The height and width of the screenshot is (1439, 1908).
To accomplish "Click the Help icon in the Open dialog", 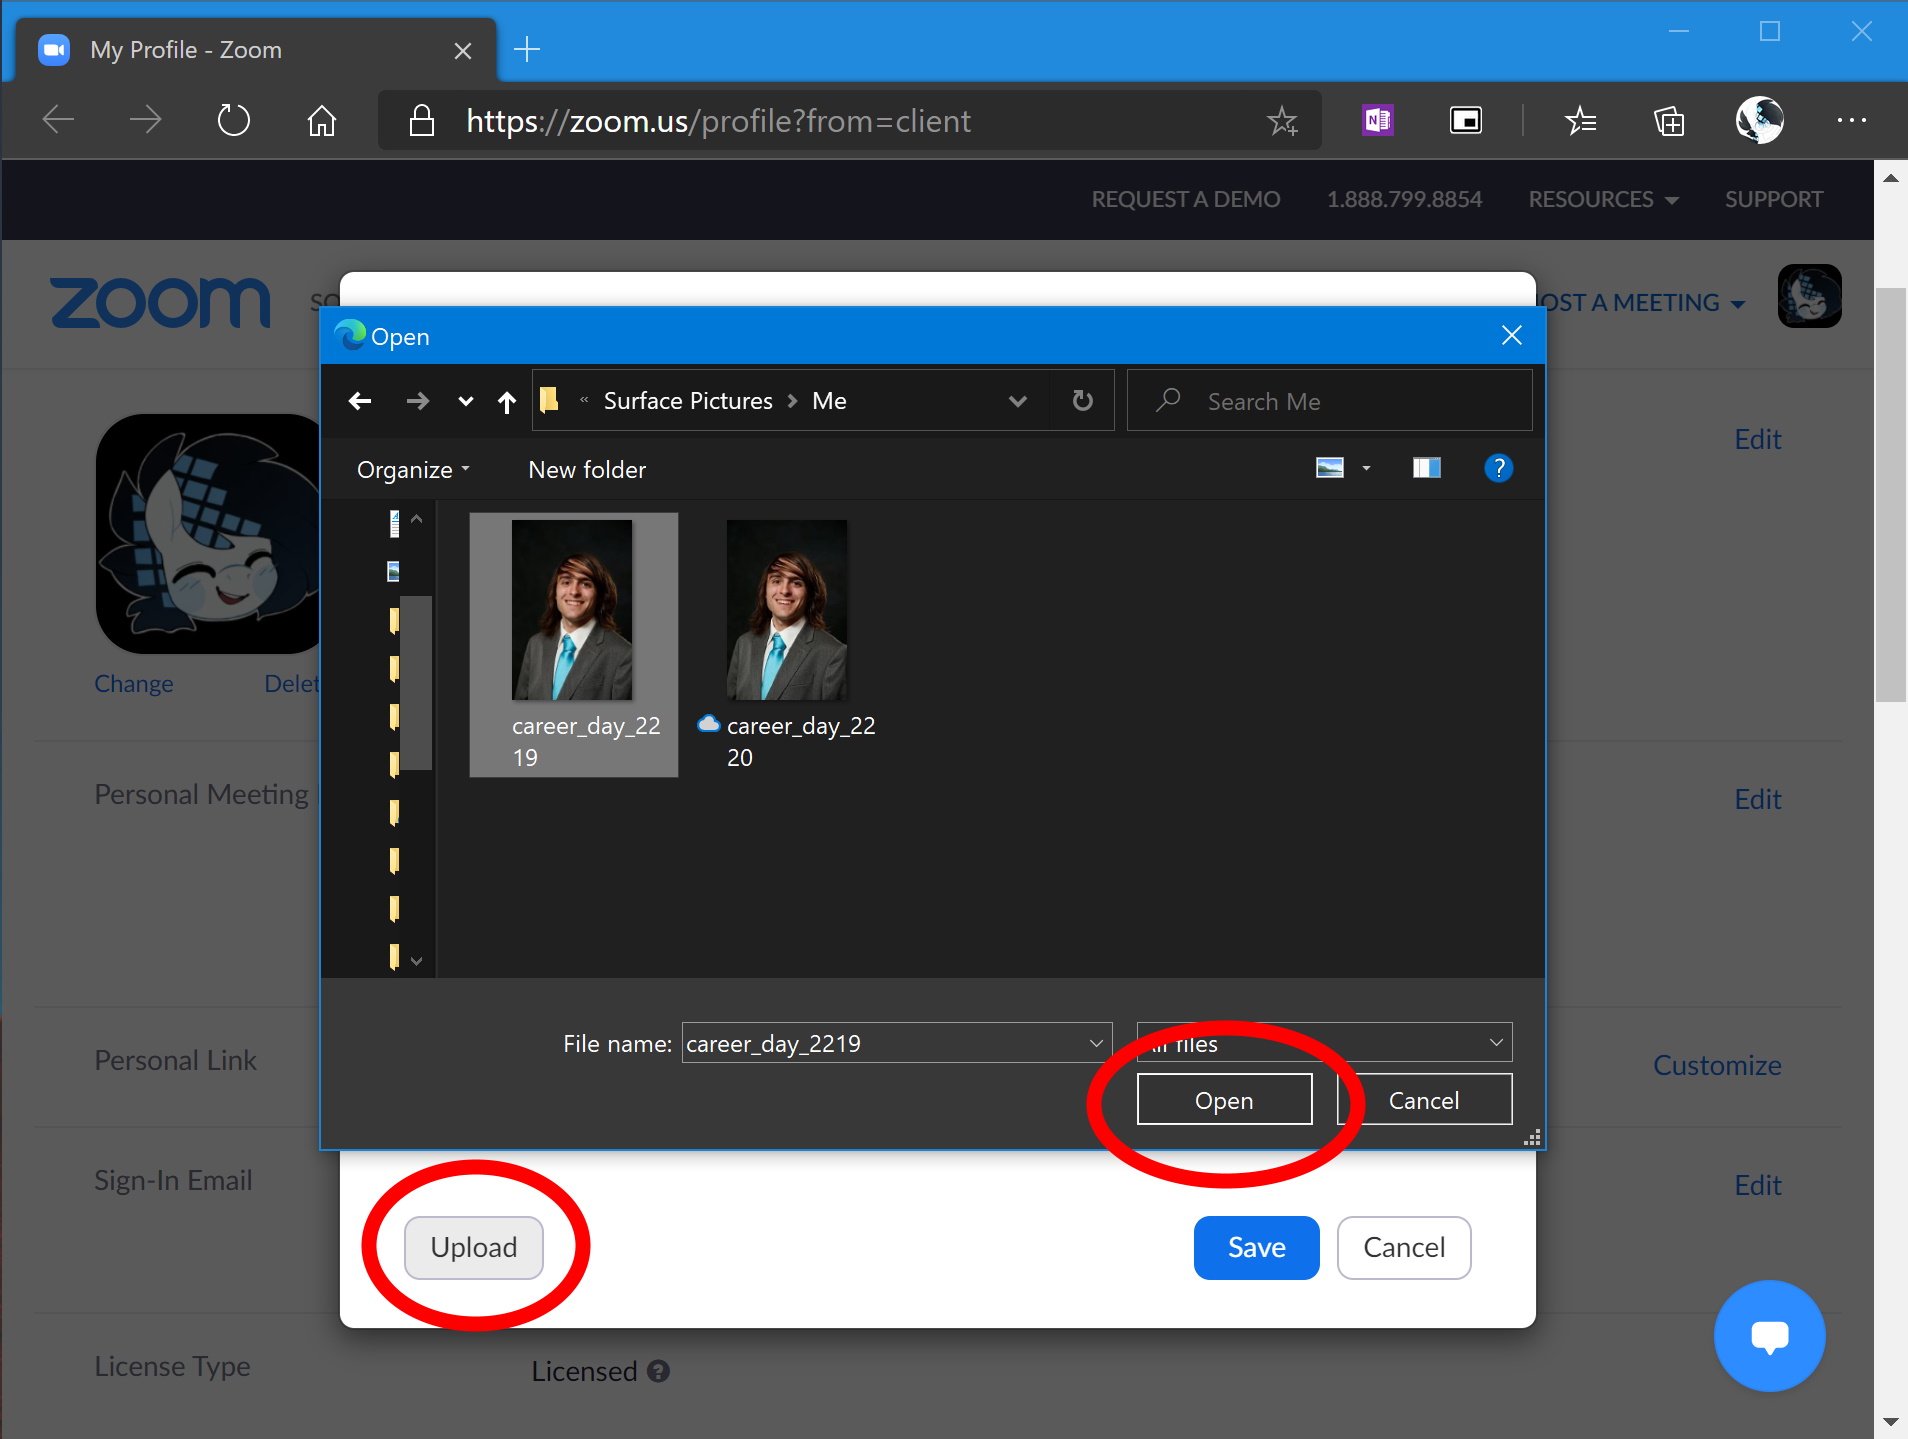I will click(1497, 468).
